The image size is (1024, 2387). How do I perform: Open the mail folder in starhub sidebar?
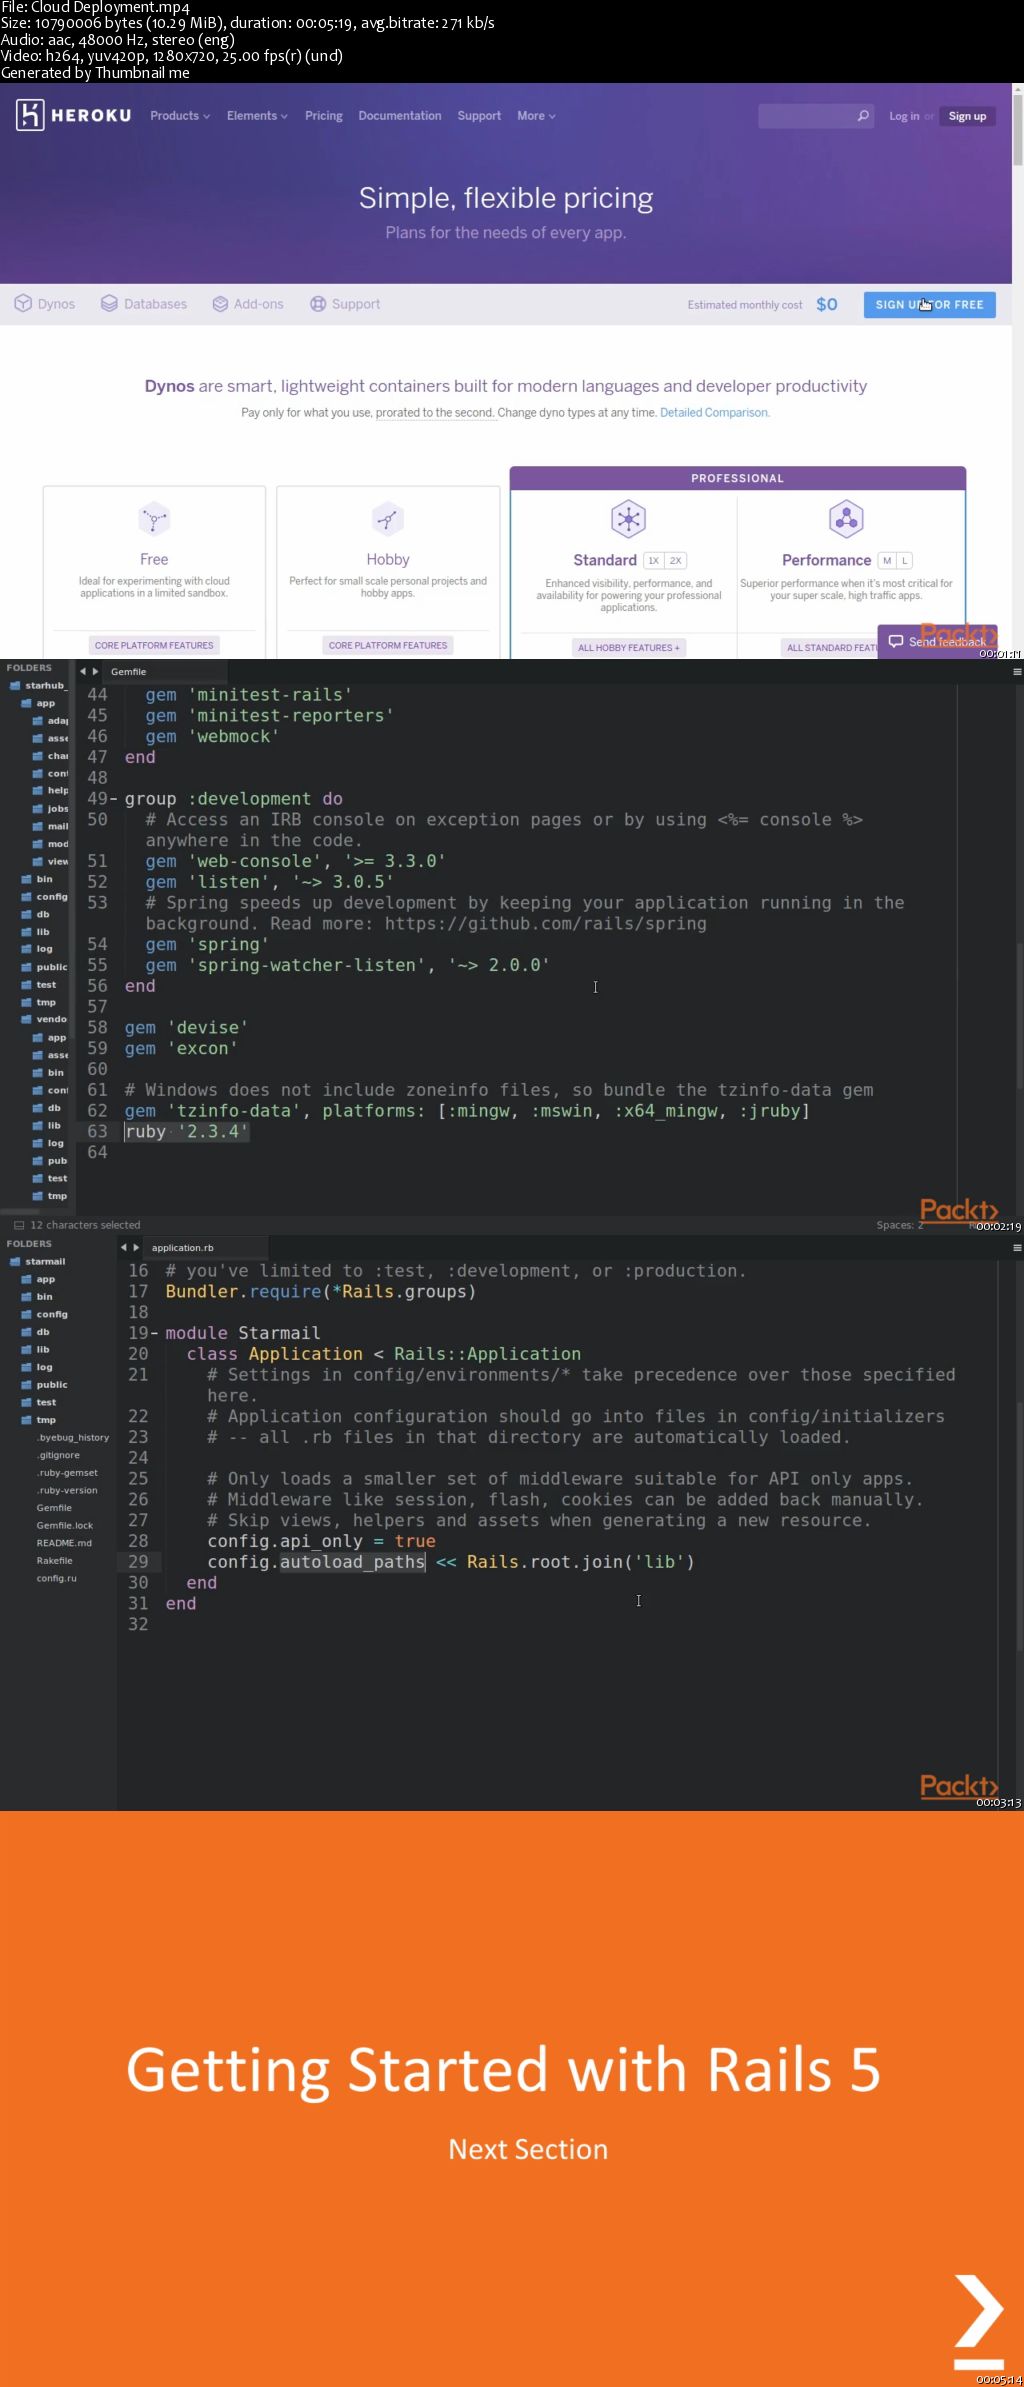pyautogui.click(x=50, y=826)
